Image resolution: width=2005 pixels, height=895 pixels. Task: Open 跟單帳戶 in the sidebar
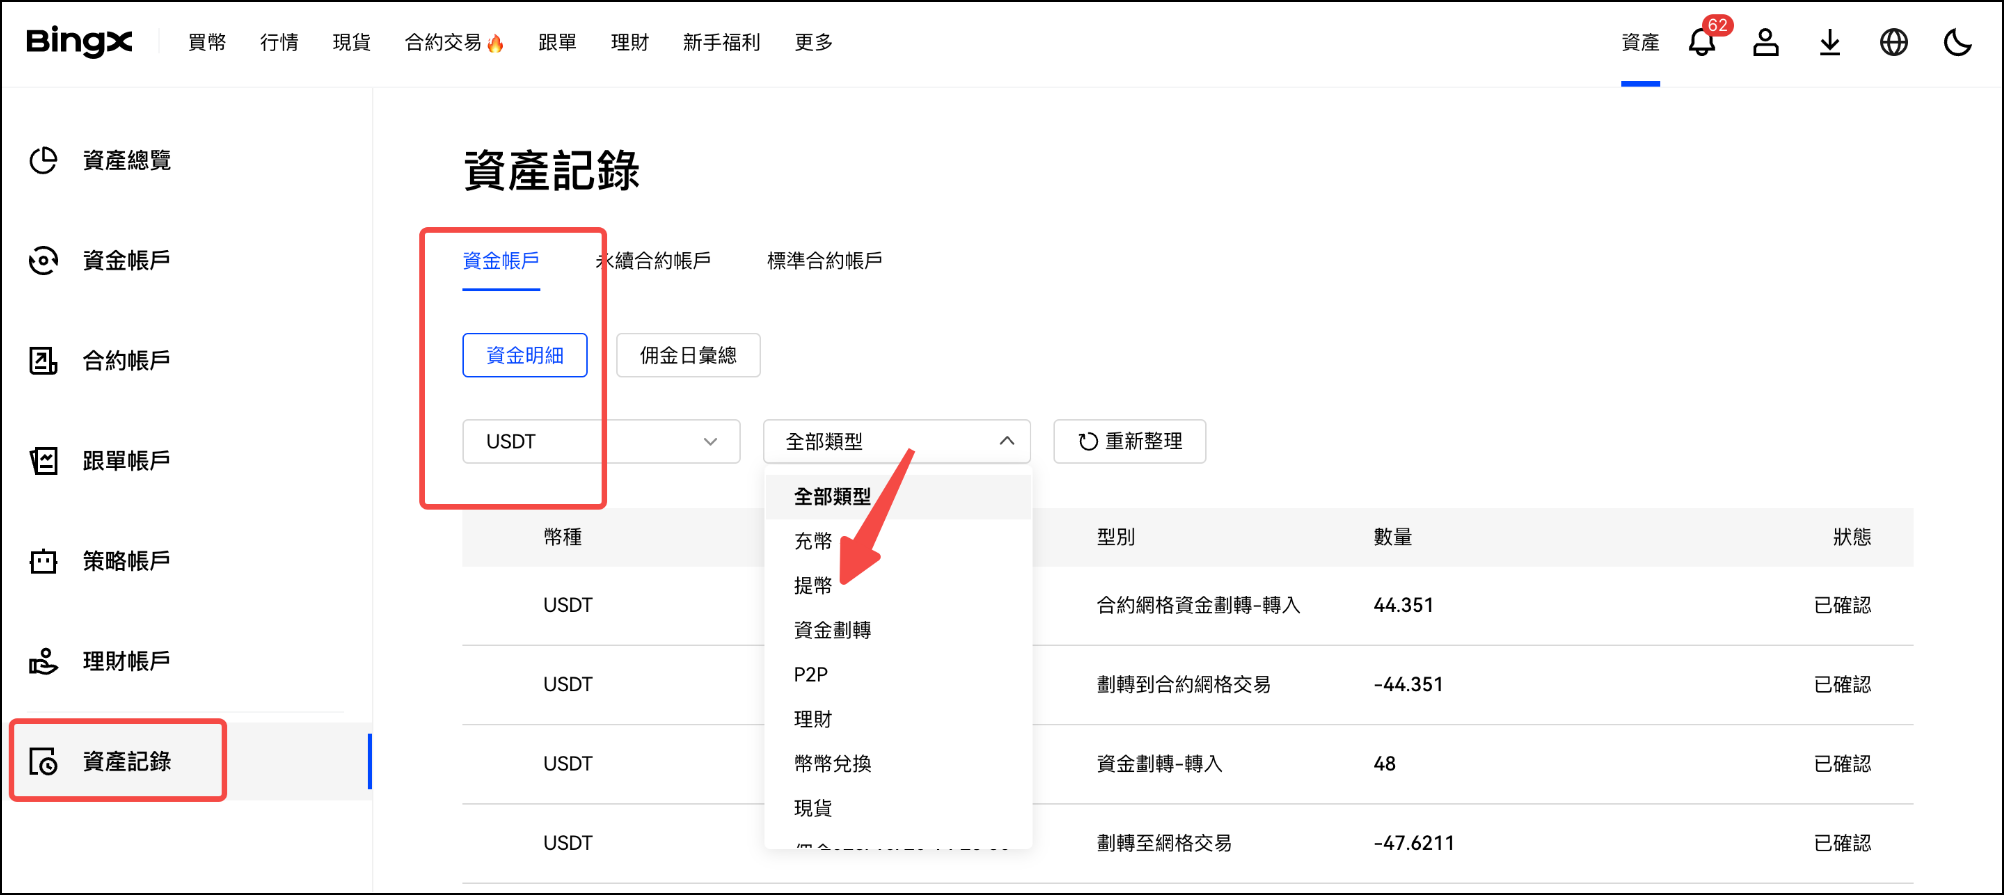[x=126, y=460]
